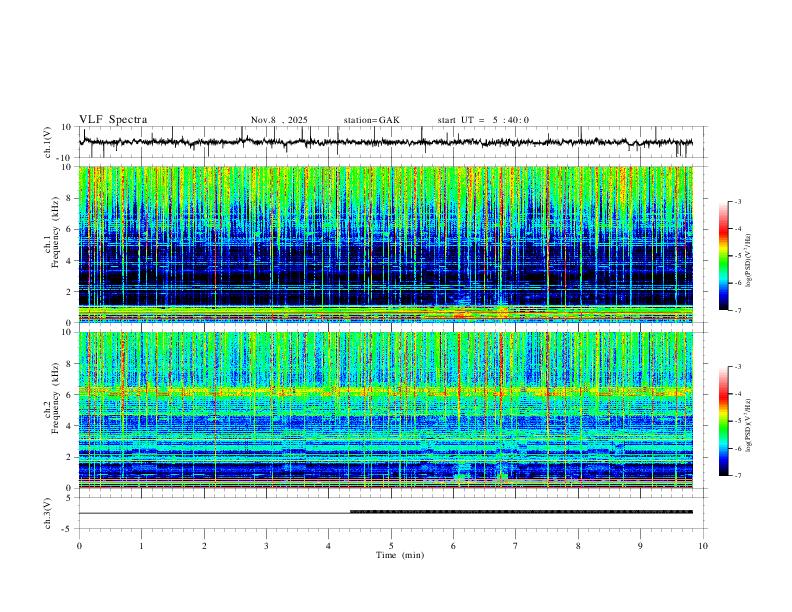This screenshot has height=612, width=792.
Task: Click the ch.2 PSD color scale bar
Action: click(723, 421)
